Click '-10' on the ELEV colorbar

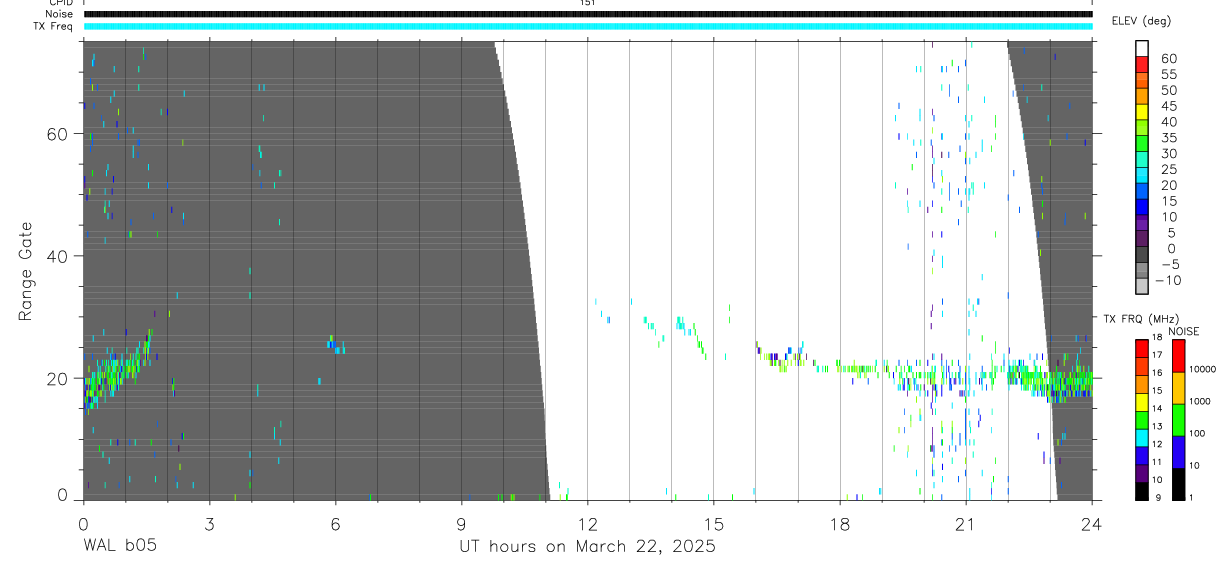point(1167,279)
